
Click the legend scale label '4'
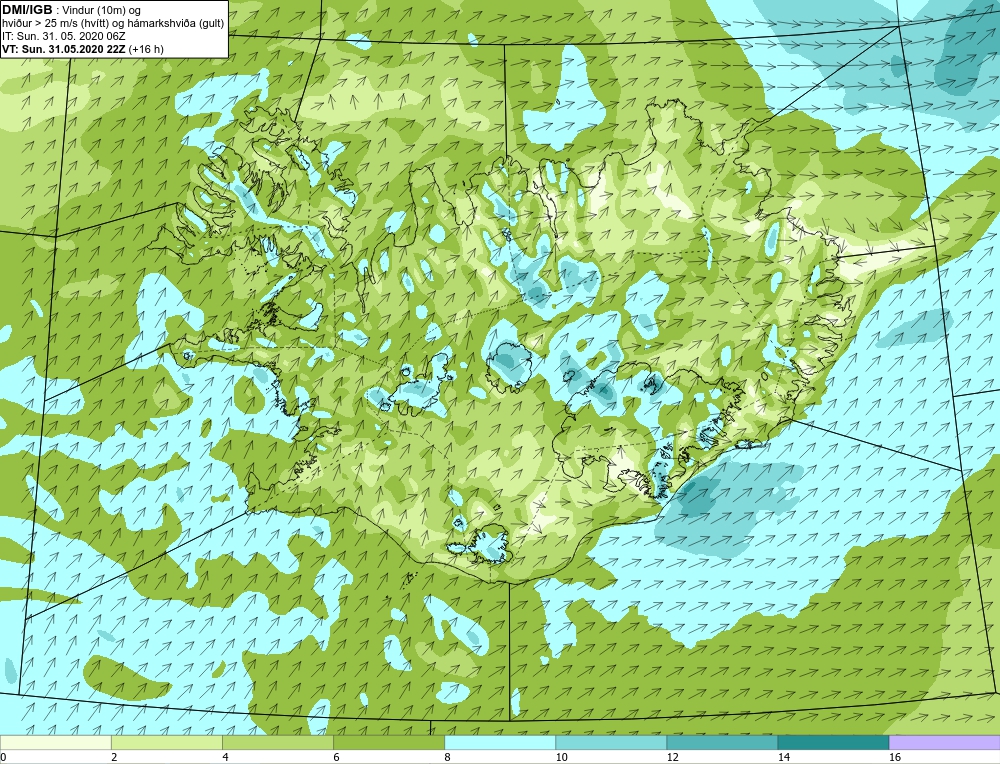[226, 757]
